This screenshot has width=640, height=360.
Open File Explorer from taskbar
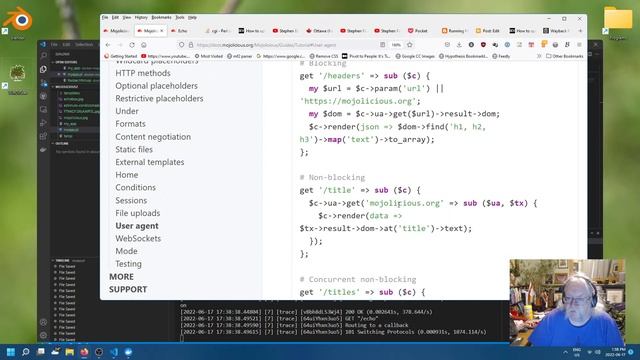[x=70, y=352]
